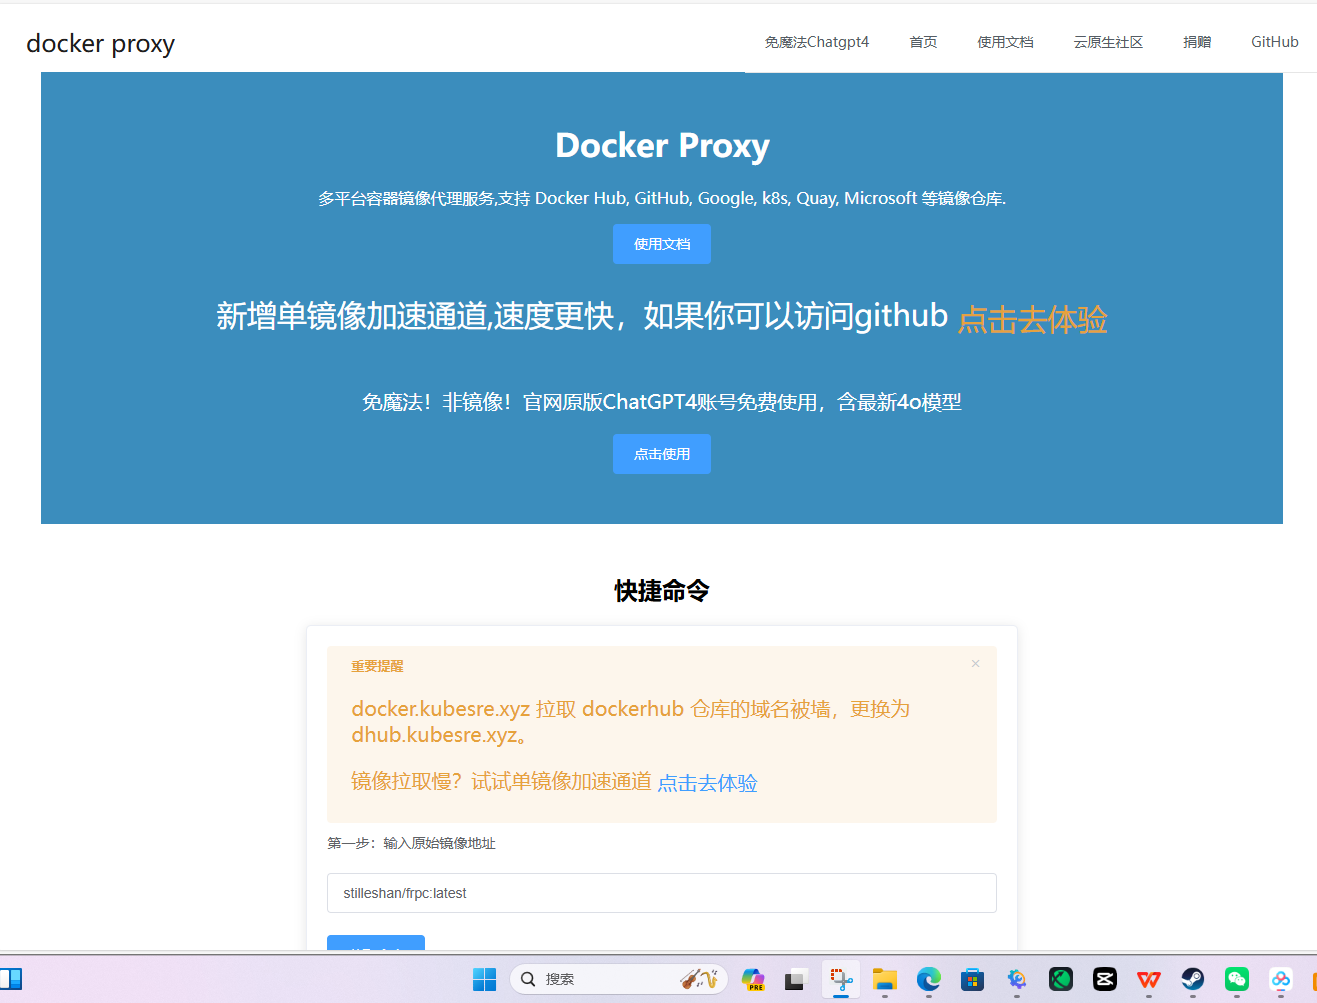Click the 点击使用 button for ChatGPT4

pos(662,454)
